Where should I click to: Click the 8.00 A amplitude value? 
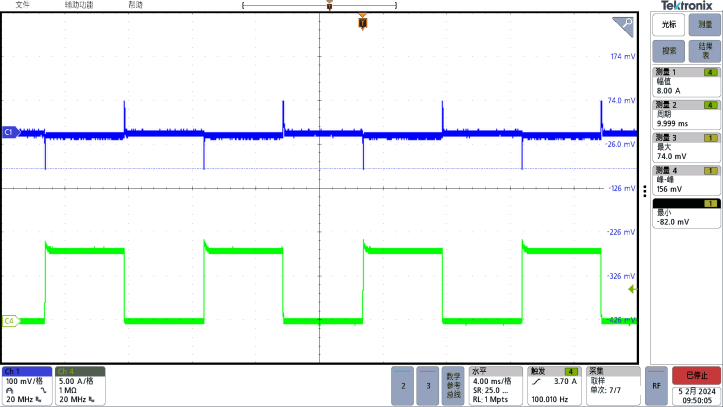(668, 91)
